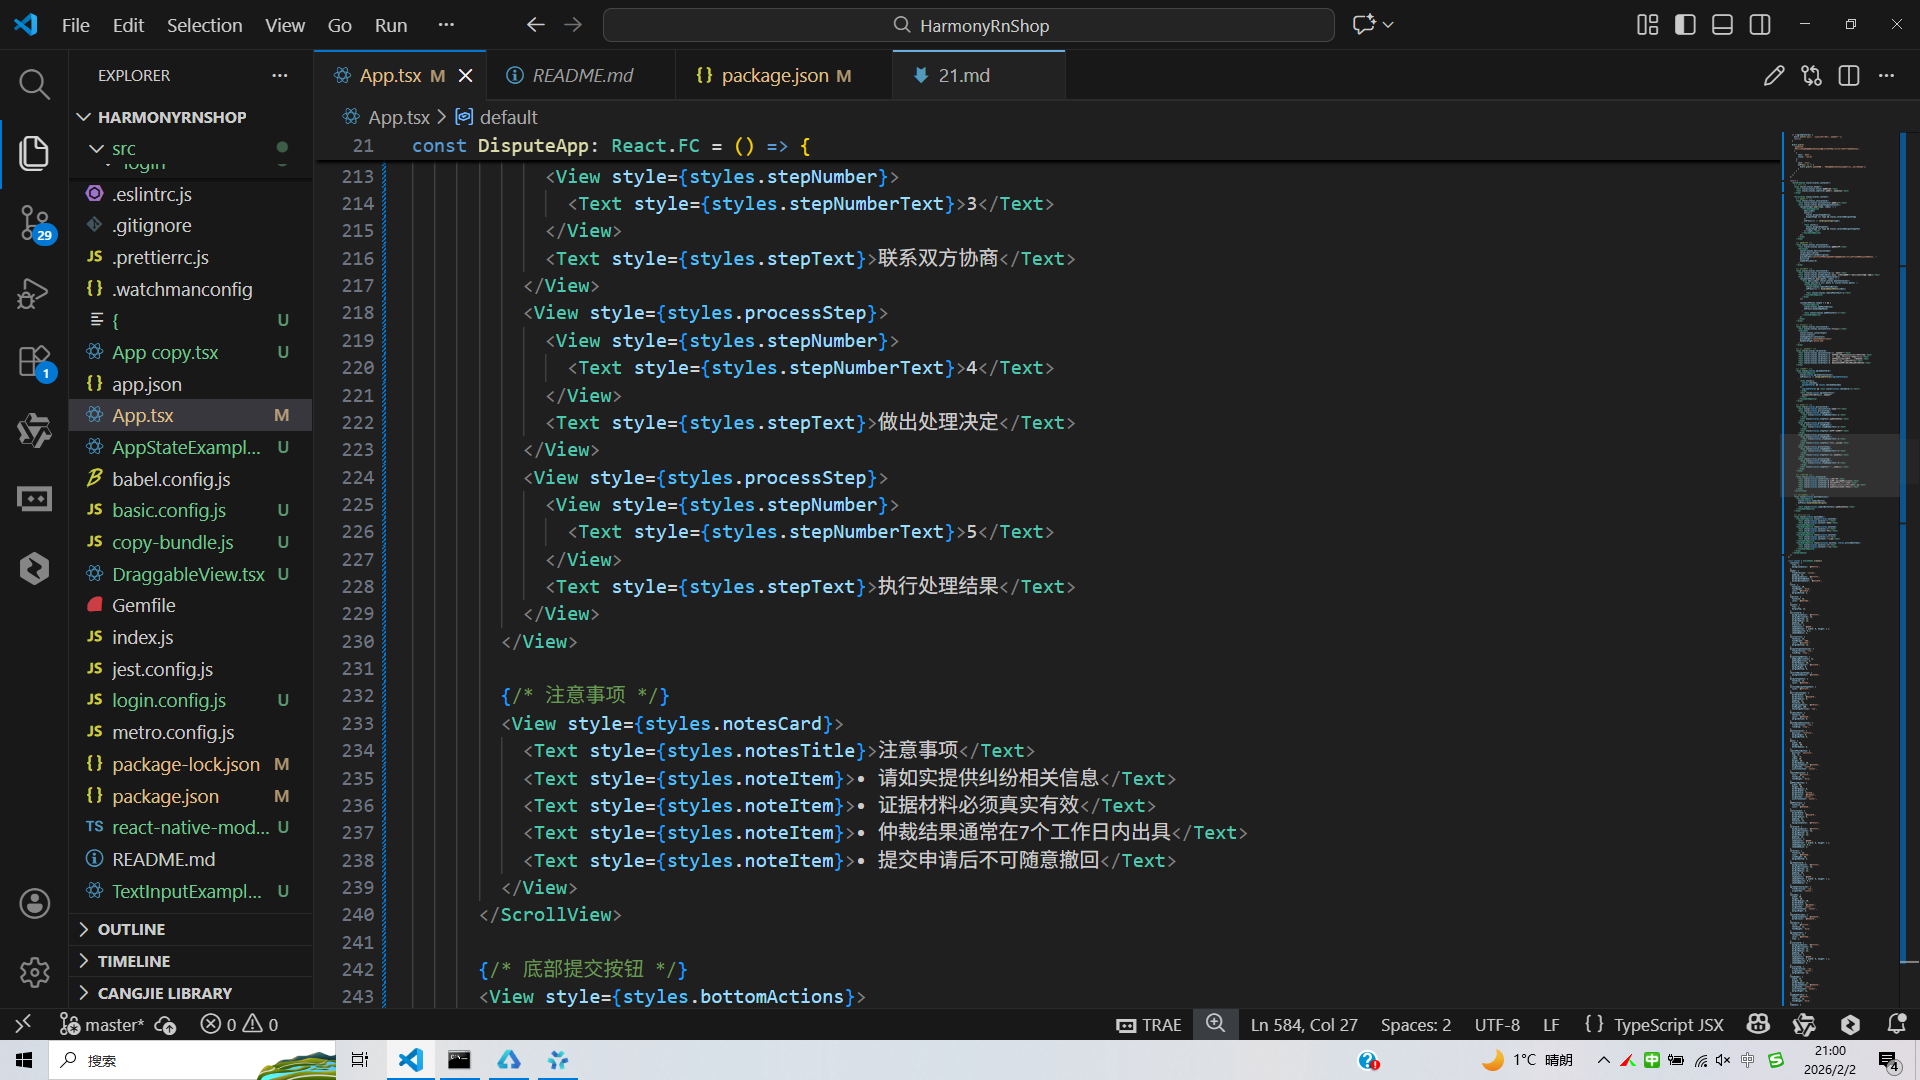Toggle the bottom Panel visibility

coord(1722,25)
